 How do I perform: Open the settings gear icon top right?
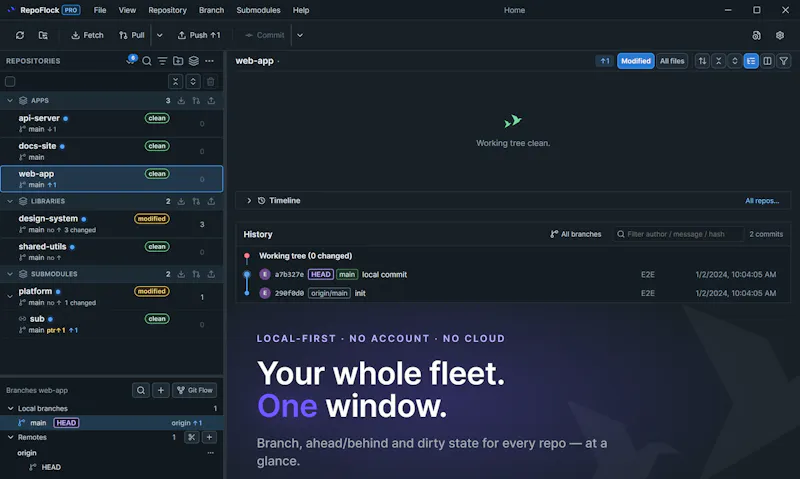click(x=780, y=35)
